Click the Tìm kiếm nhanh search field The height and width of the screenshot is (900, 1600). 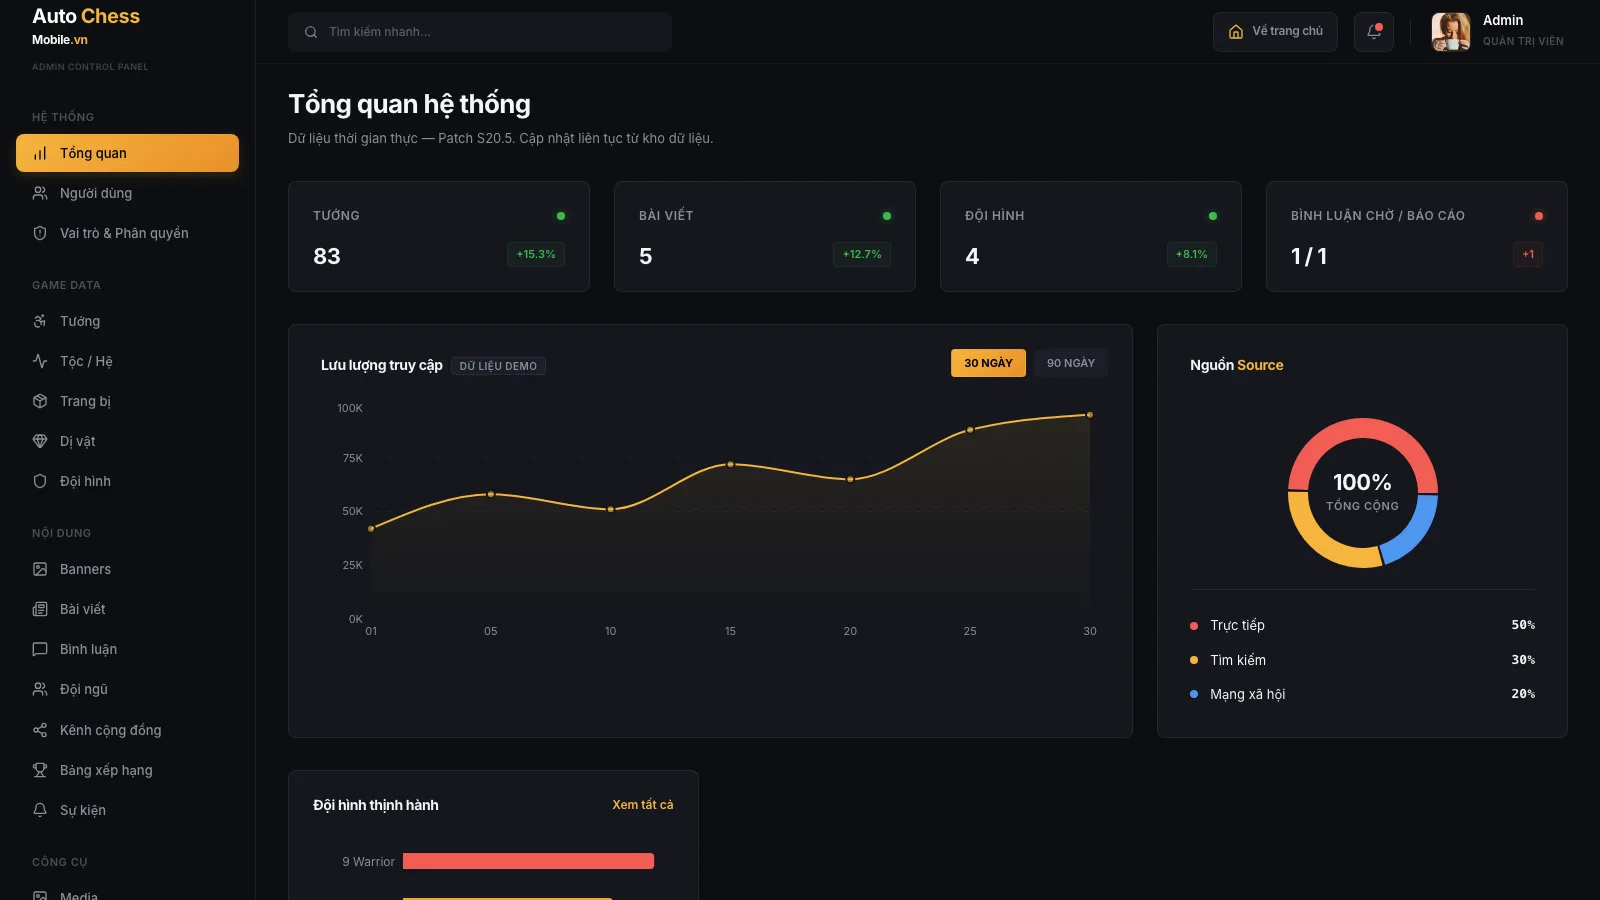480,32
